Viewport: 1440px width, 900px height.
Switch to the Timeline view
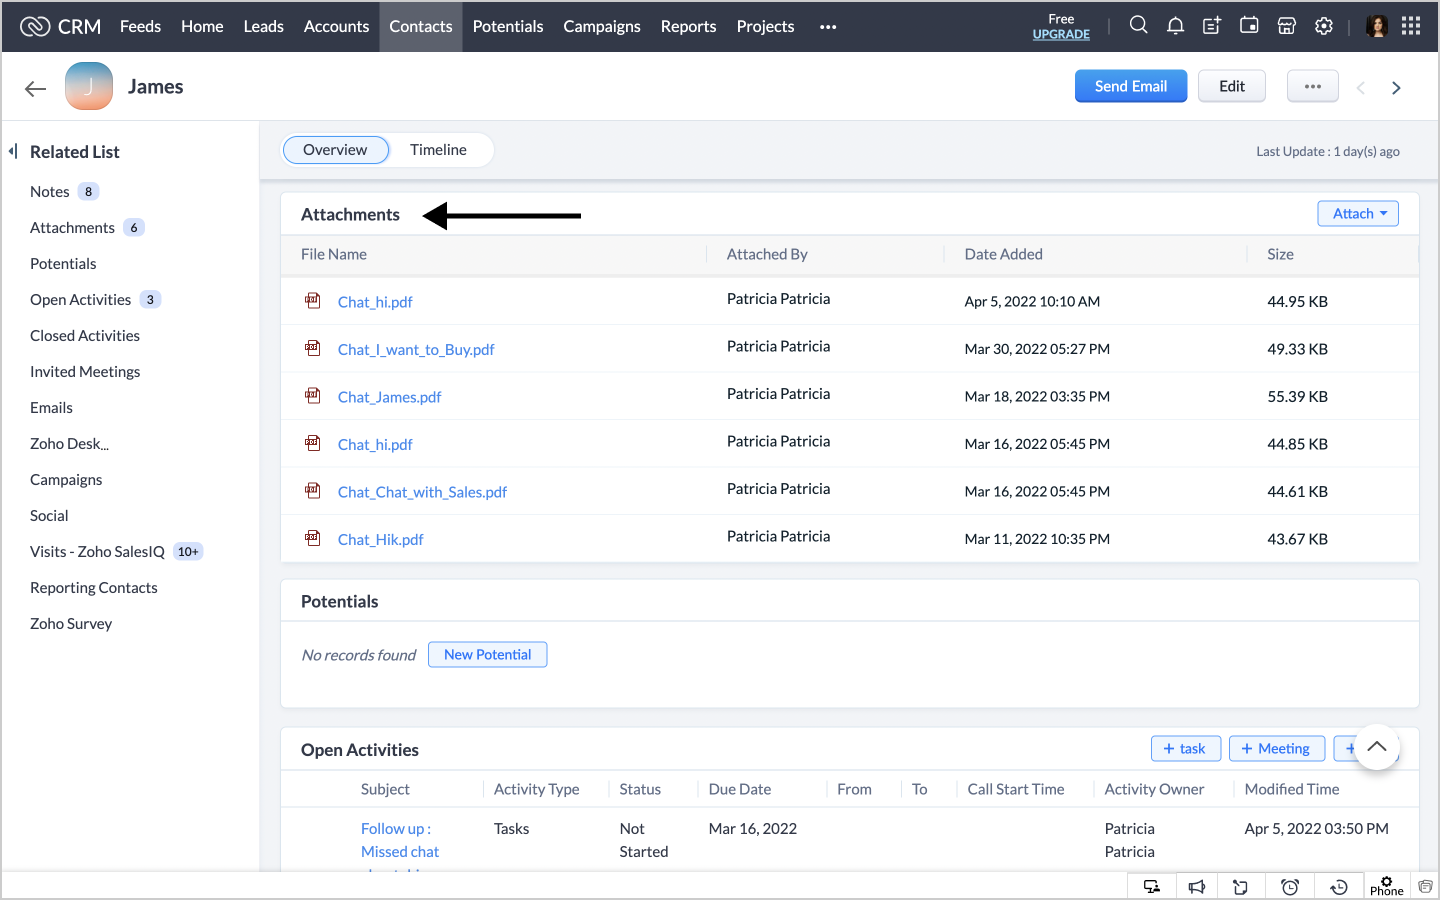pyautogui.click(x=438, y=150)
